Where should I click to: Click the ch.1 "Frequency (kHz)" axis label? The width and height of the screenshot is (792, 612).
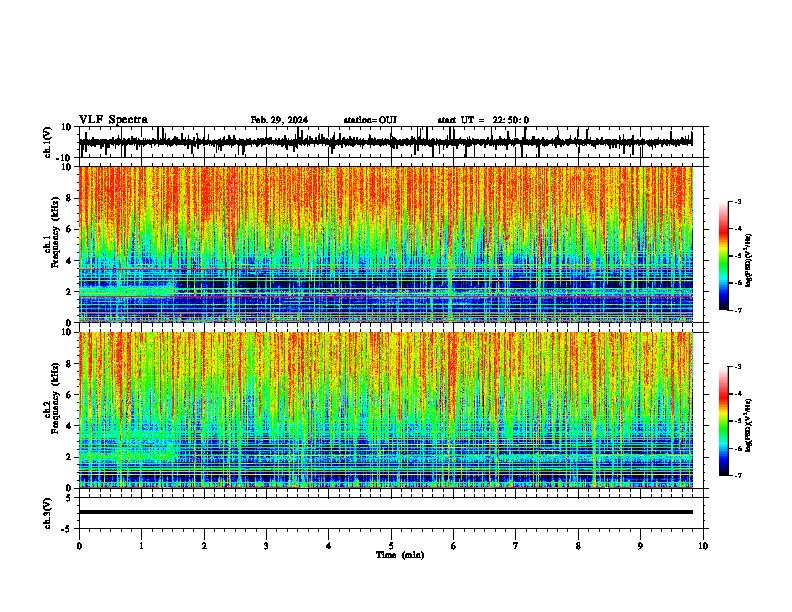click(55, 232)
